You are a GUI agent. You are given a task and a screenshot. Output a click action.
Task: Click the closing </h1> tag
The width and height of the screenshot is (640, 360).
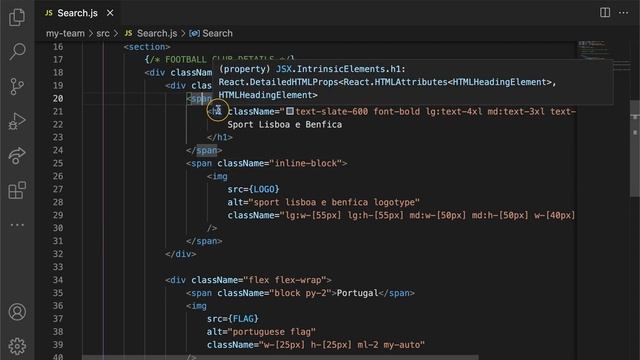click(x=220, y=138)
